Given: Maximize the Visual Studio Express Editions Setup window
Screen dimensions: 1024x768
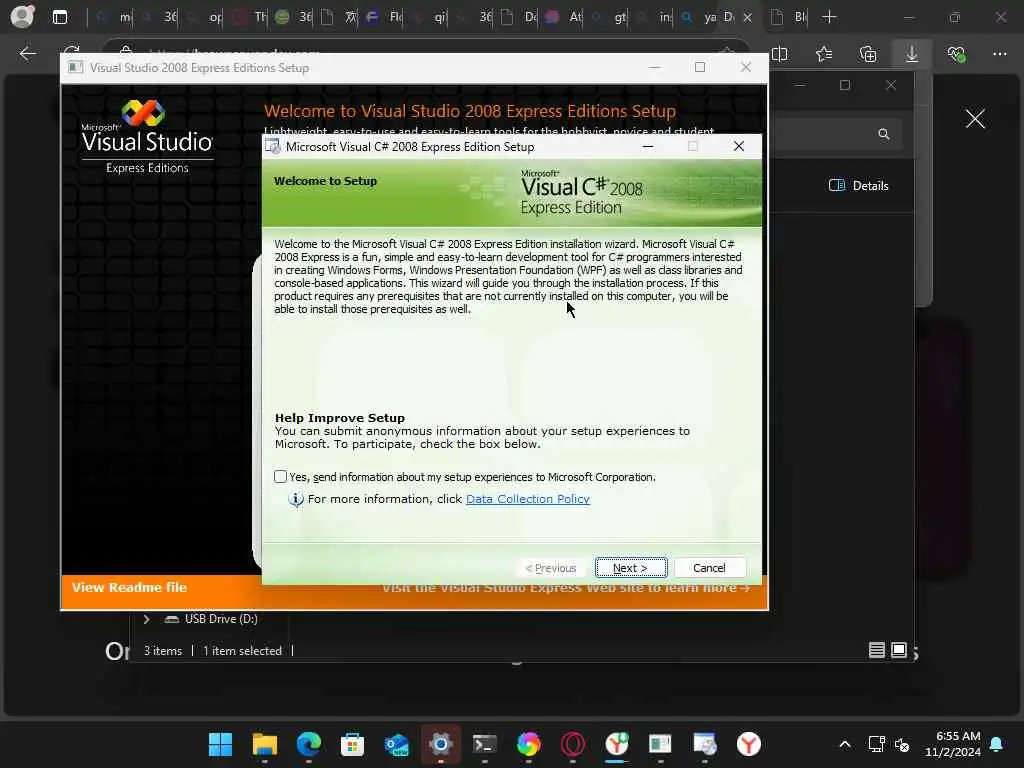Looking at the screenshot, I should click(x=699, y=67).
